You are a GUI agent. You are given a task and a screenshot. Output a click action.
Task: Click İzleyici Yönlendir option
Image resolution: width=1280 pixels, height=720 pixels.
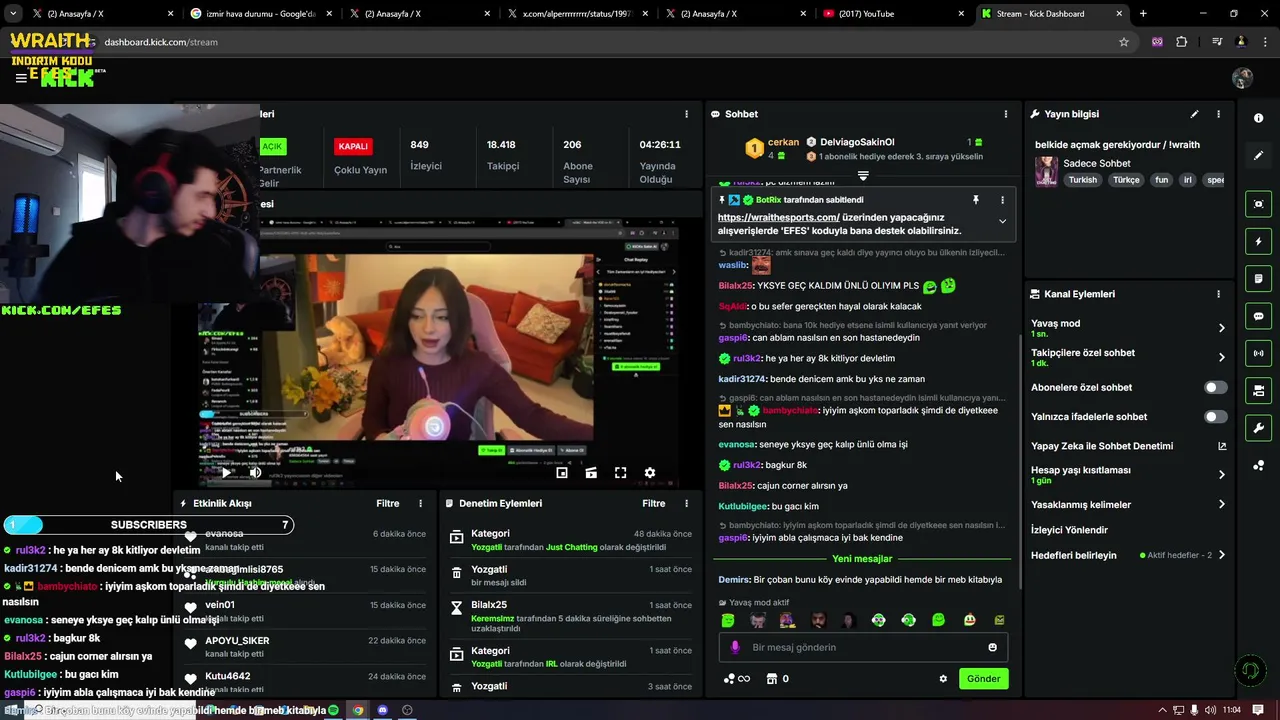point(1070,530)
